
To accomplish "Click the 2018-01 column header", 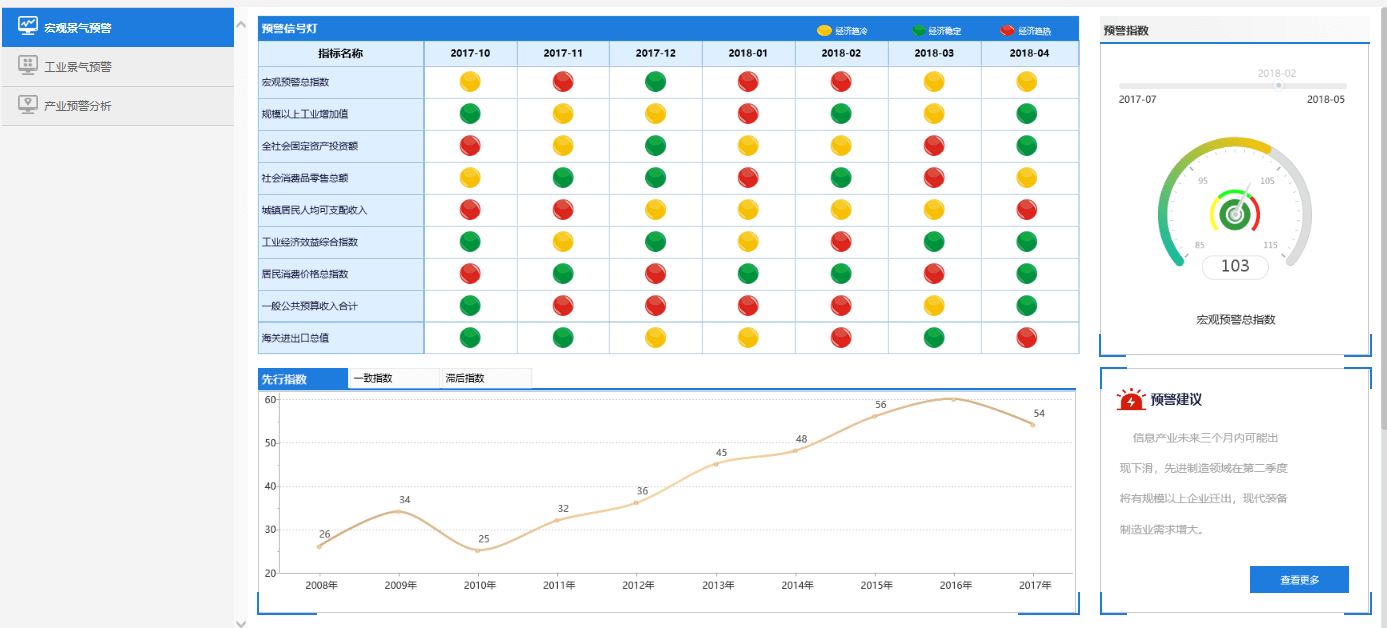I will pos(748,54).
